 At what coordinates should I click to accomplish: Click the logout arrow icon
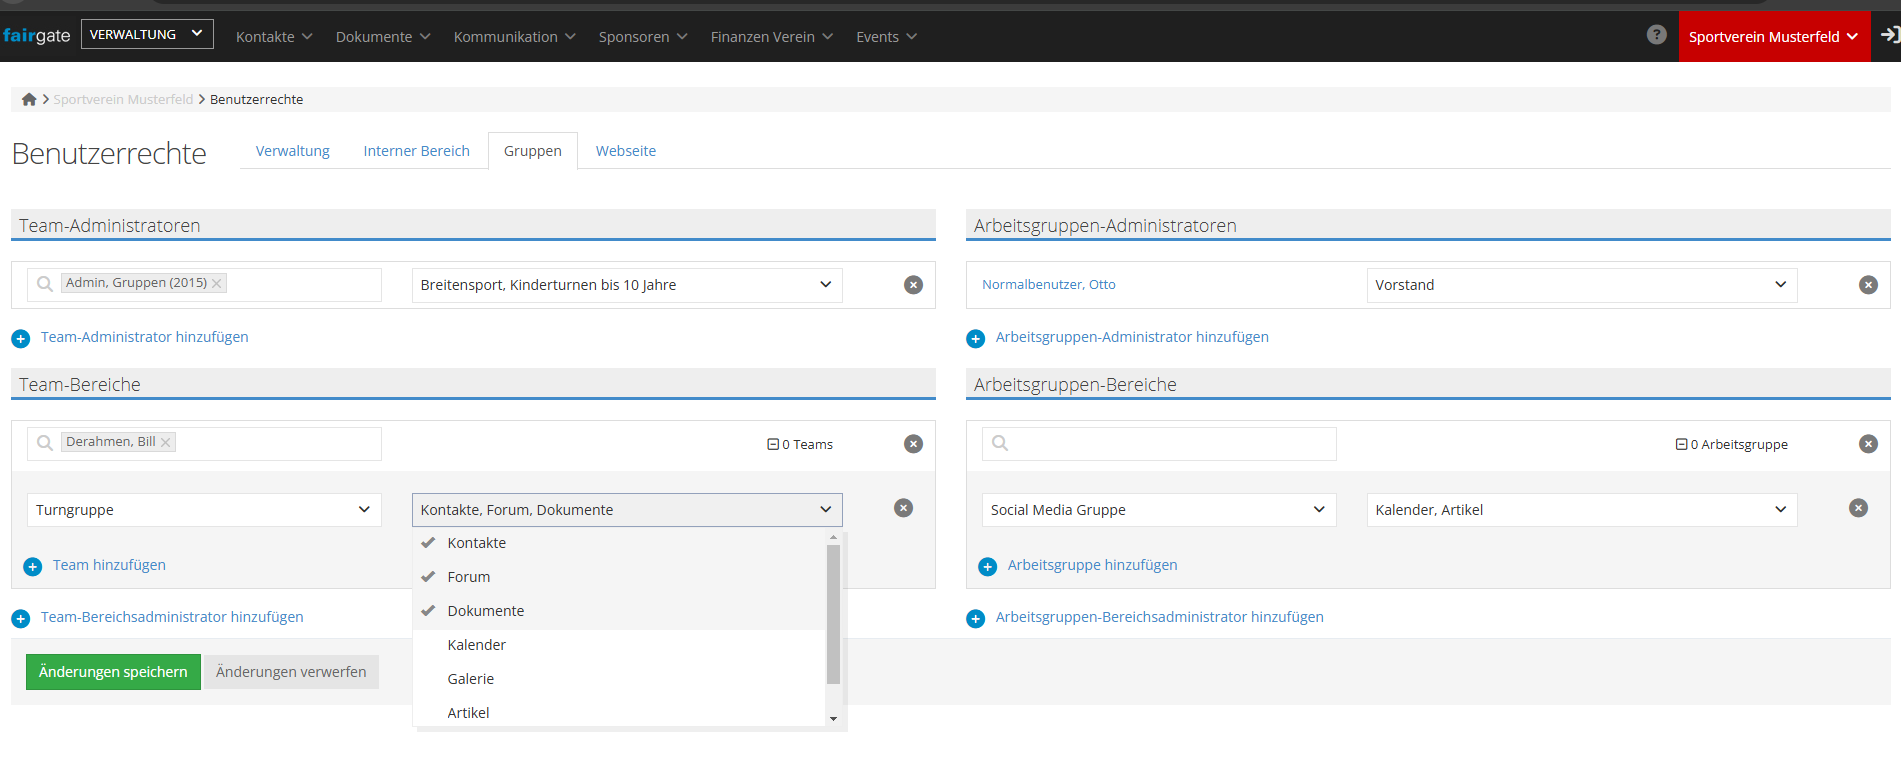[x=1889, y=35]
